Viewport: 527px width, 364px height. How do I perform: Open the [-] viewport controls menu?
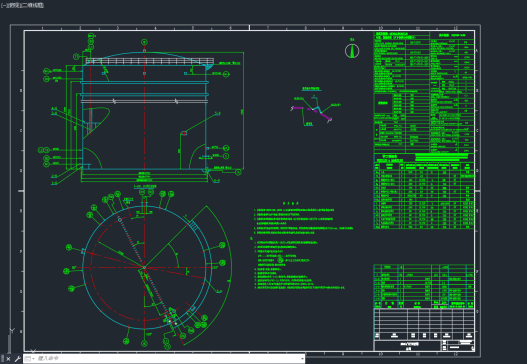point(4,5)
